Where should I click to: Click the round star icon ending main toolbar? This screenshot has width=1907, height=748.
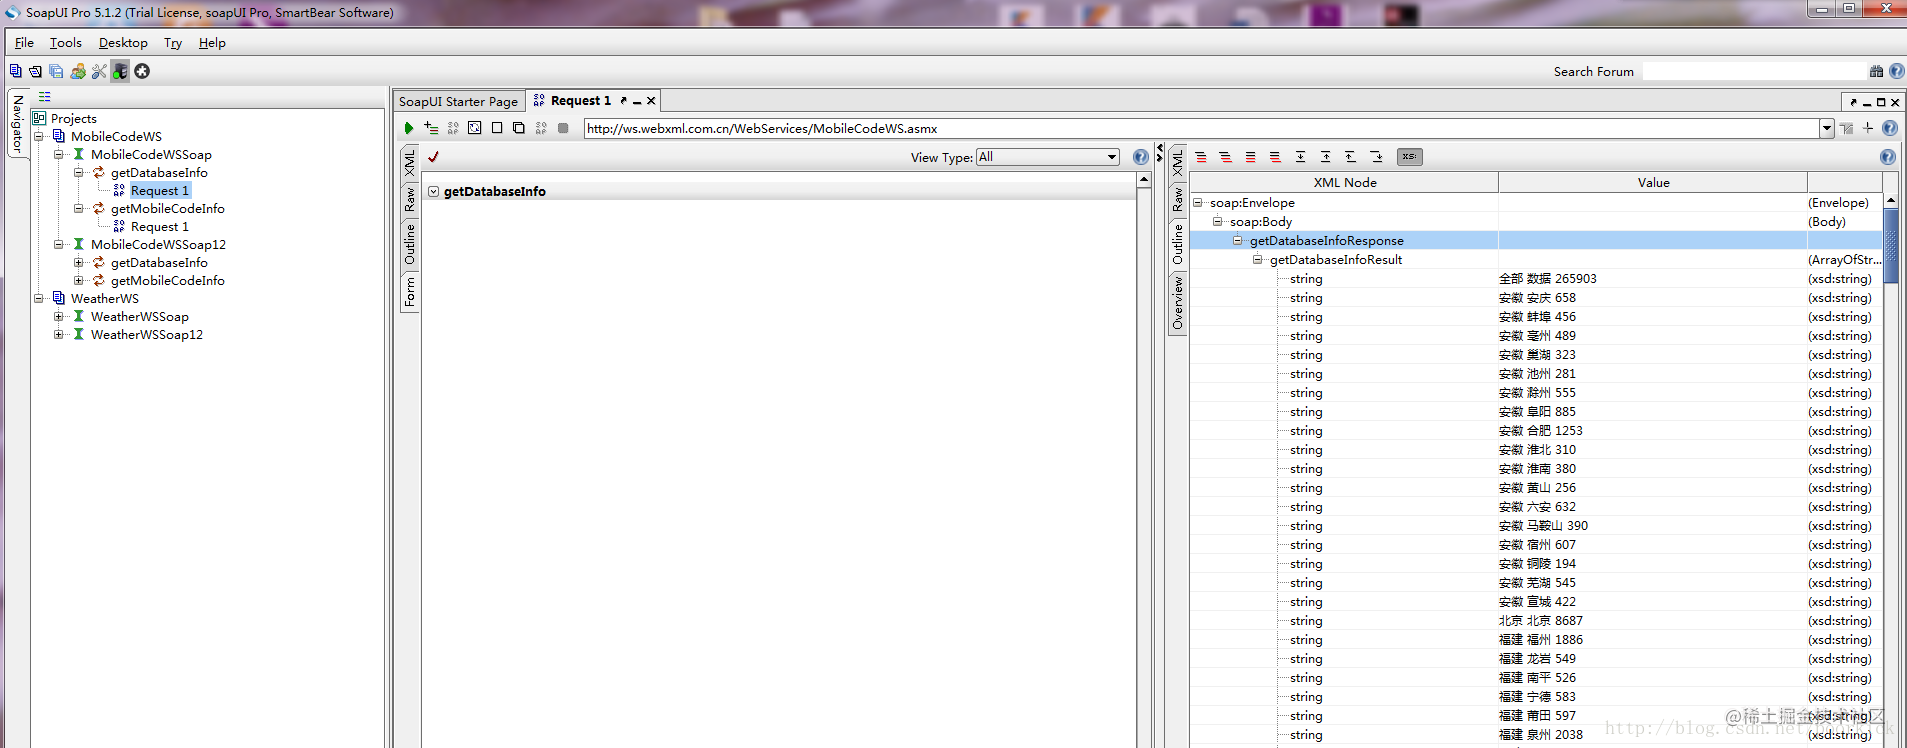142,71
